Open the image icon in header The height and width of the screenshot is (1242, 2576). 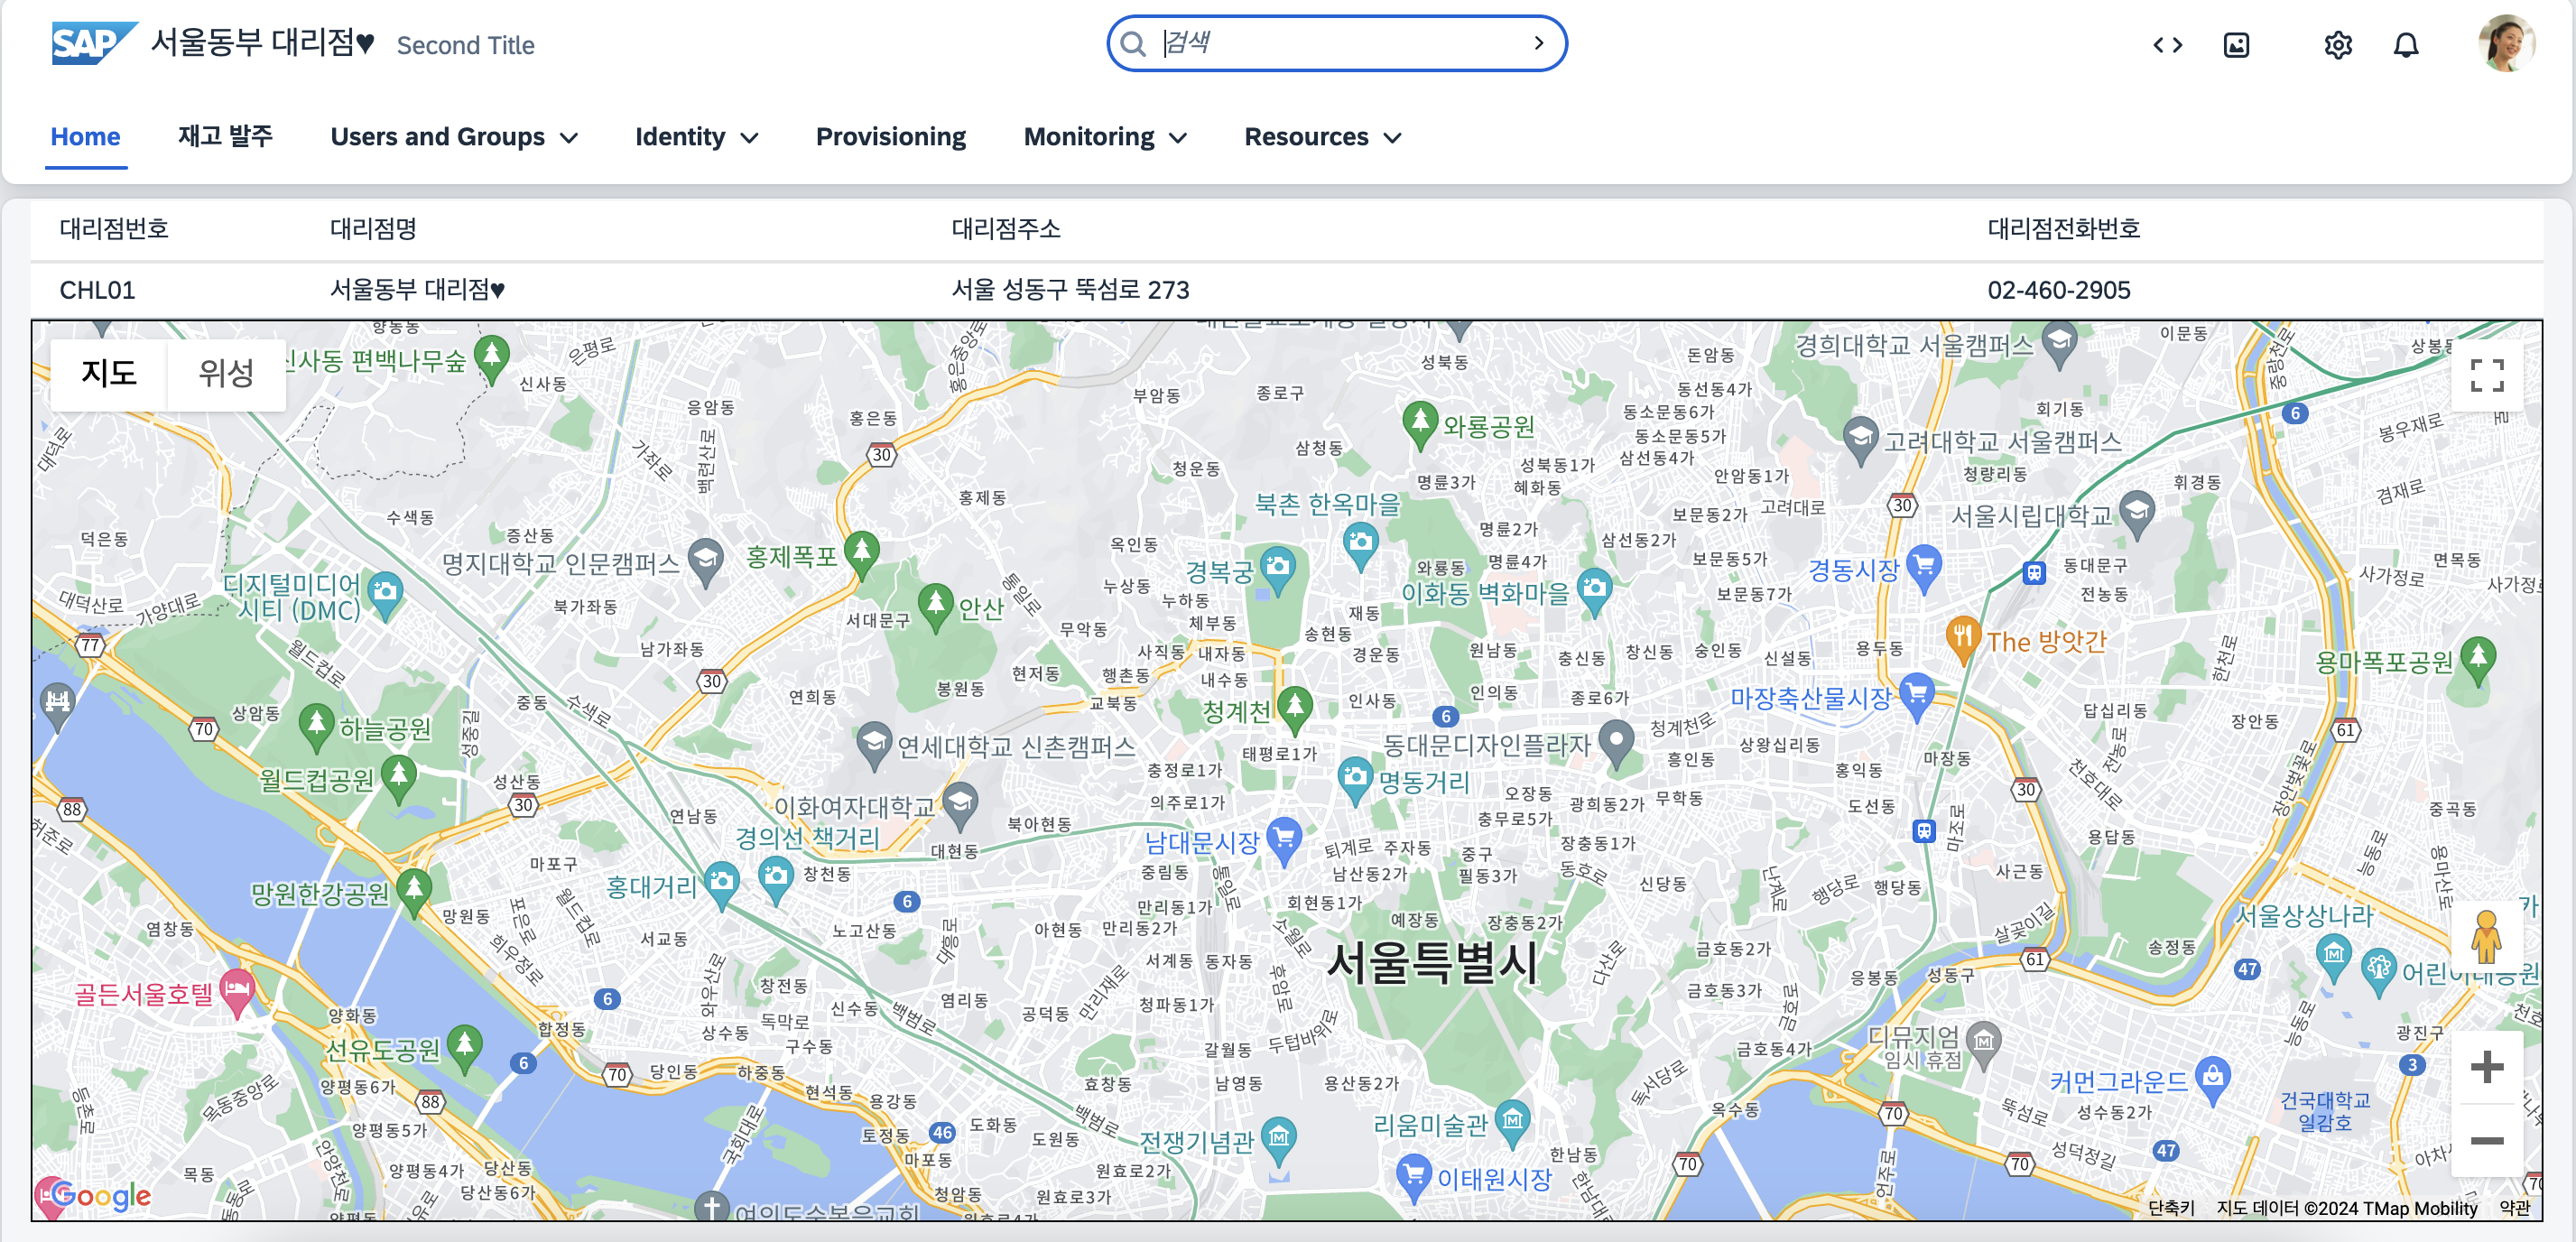tap(2236, 45)
